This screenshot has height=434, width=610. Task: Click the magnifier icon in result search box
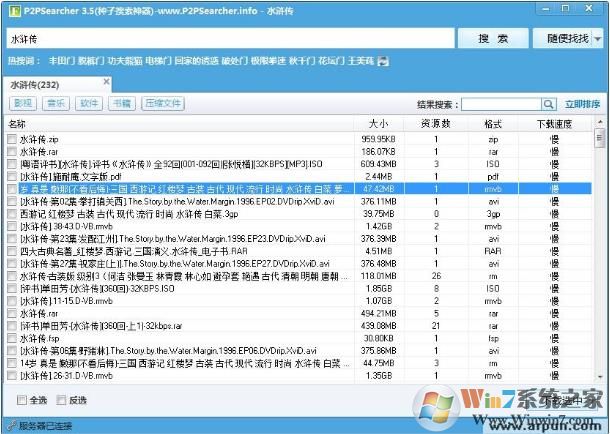[x=548, y=104]
